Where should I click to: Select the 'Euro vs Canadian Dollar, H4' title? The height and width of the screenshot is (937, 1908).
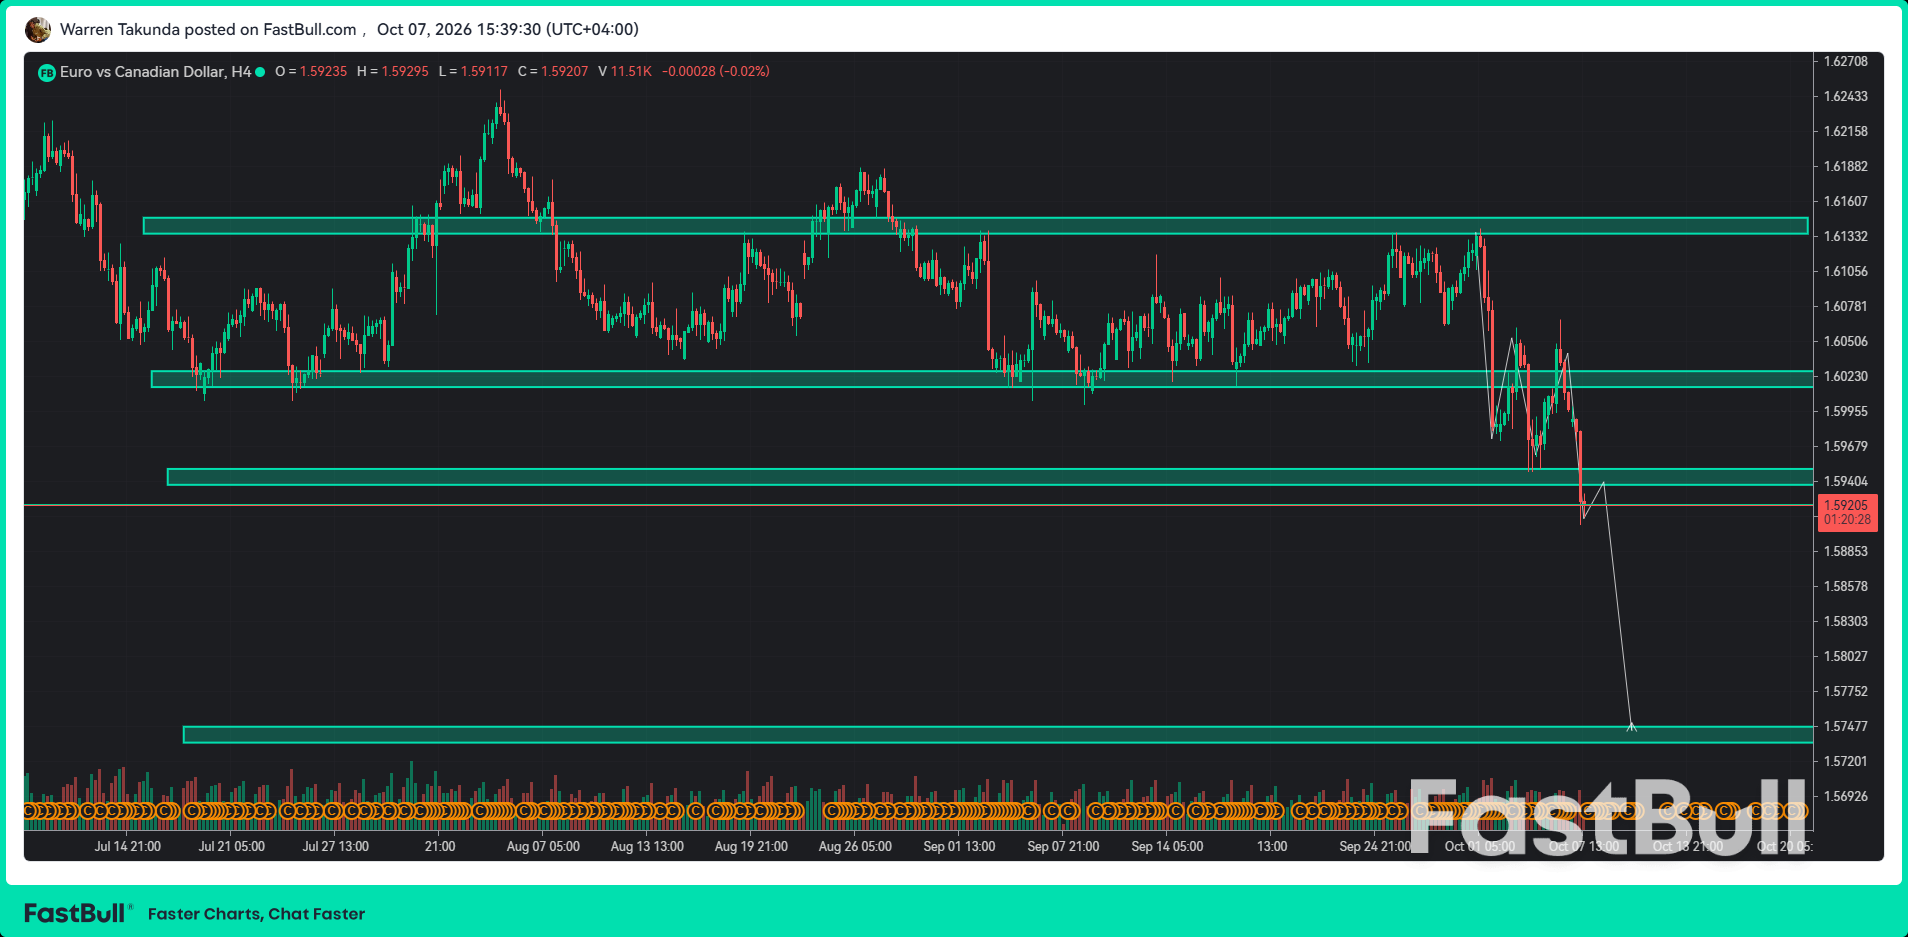click(155, 72)
